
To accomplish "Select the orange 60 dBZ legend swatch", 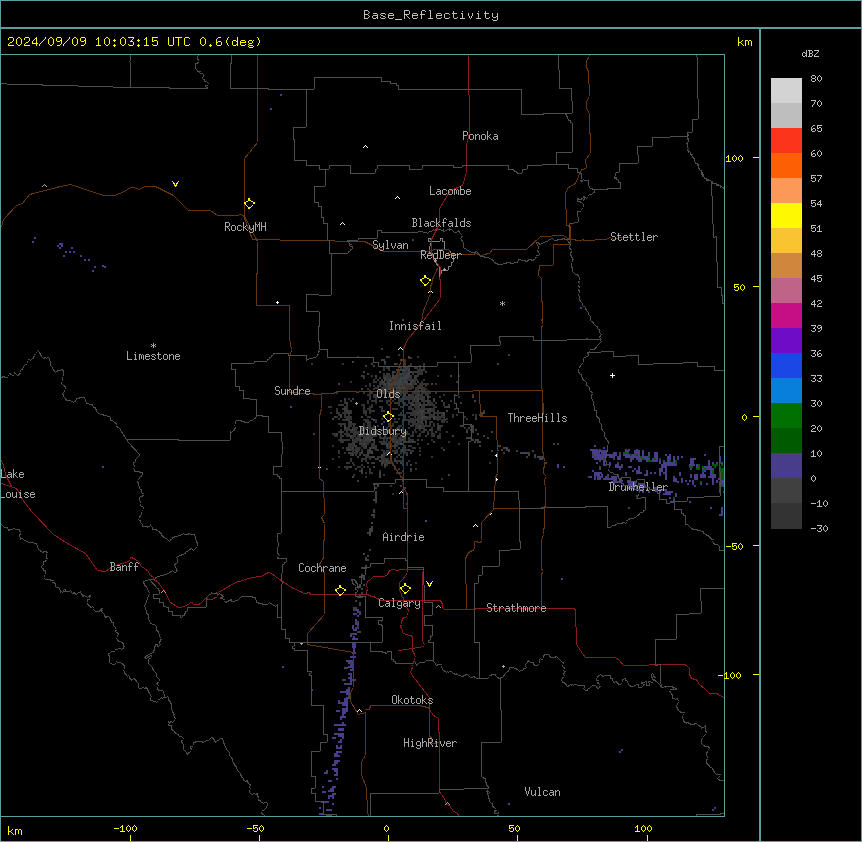I will [x=786, y=165].
